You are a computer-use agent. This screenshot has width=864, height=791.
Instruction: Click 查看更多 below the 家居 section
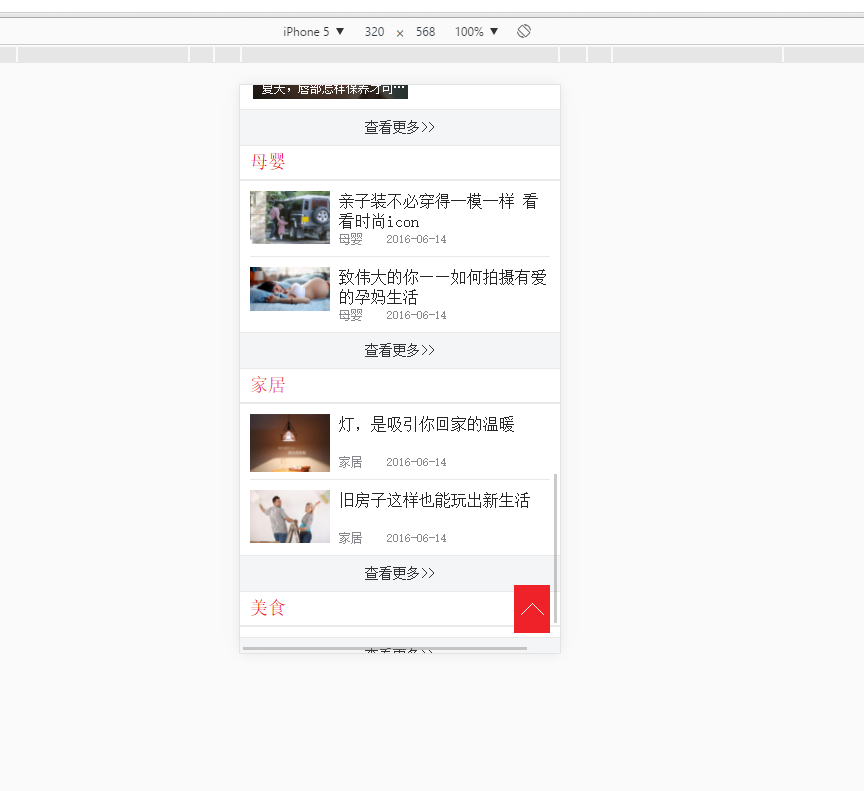[x=399, y=572]
